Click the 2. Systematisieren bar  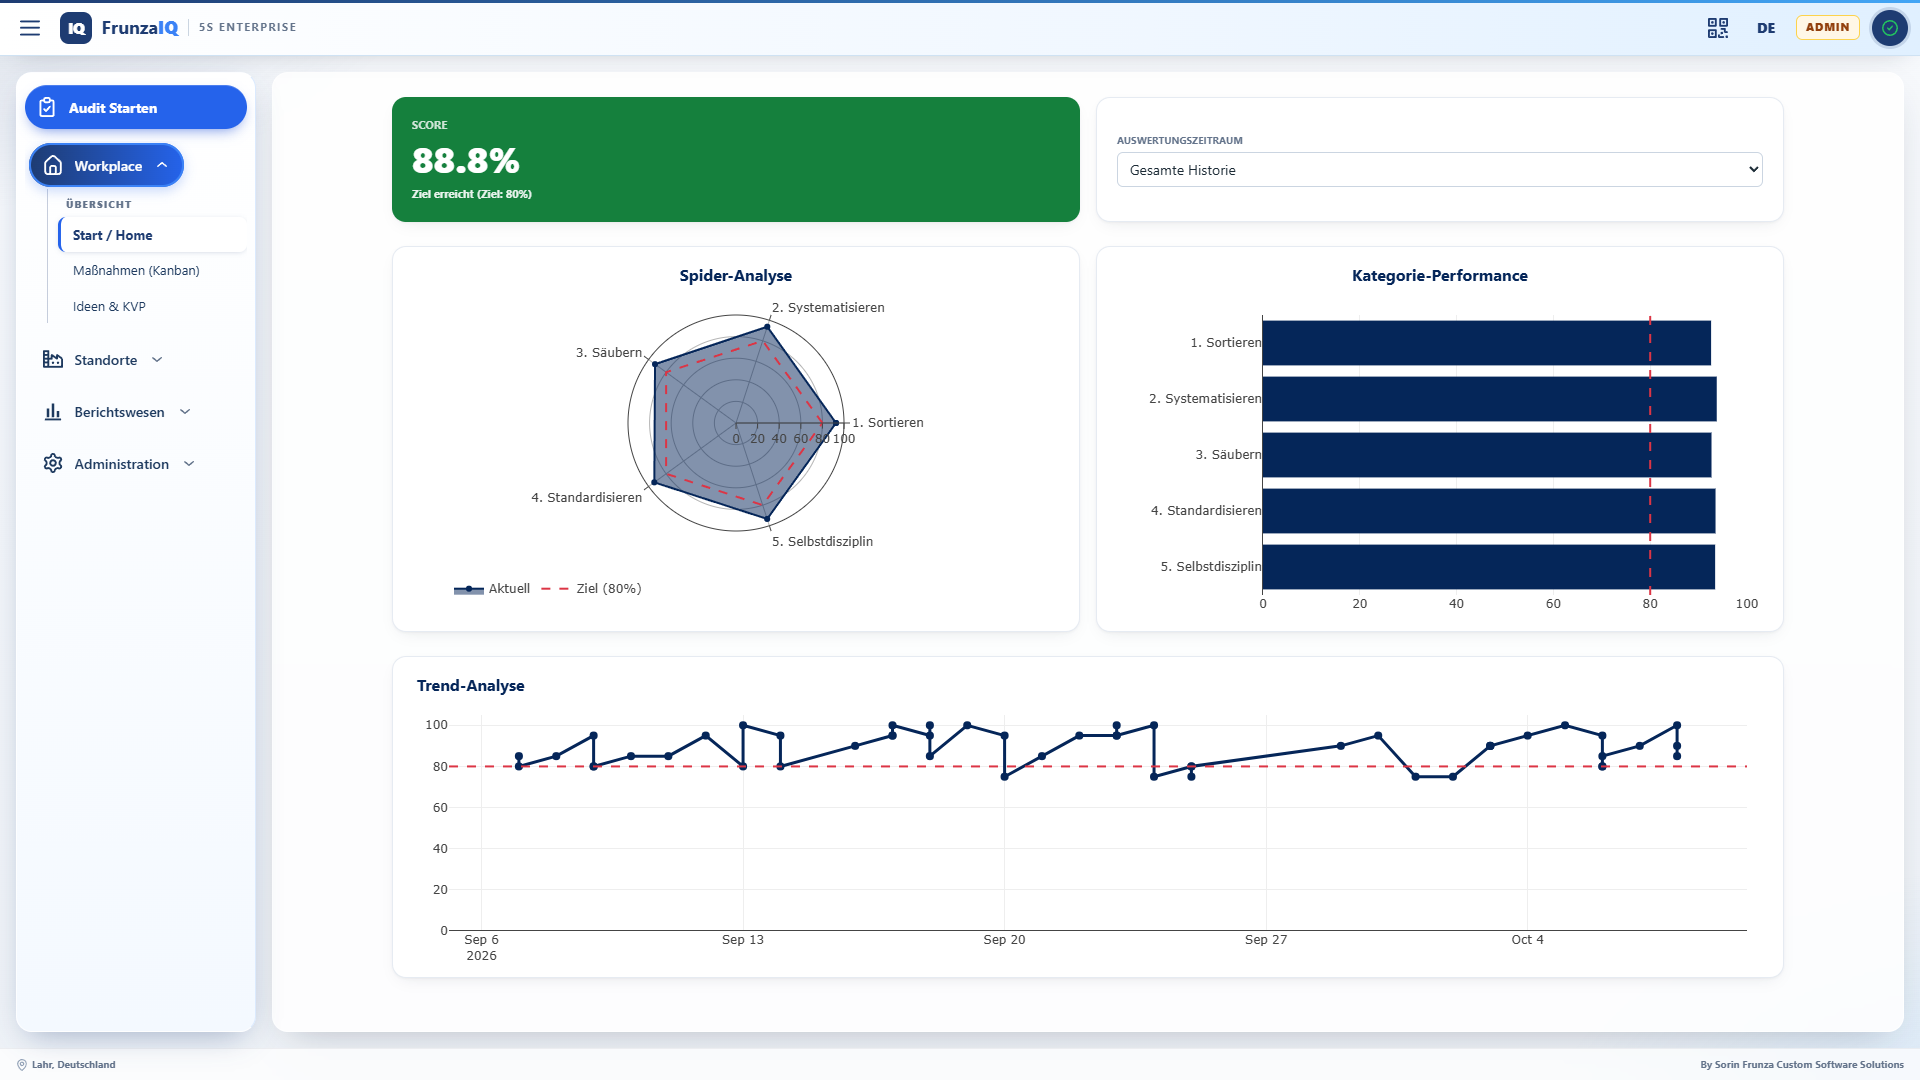coord(1489,399)
